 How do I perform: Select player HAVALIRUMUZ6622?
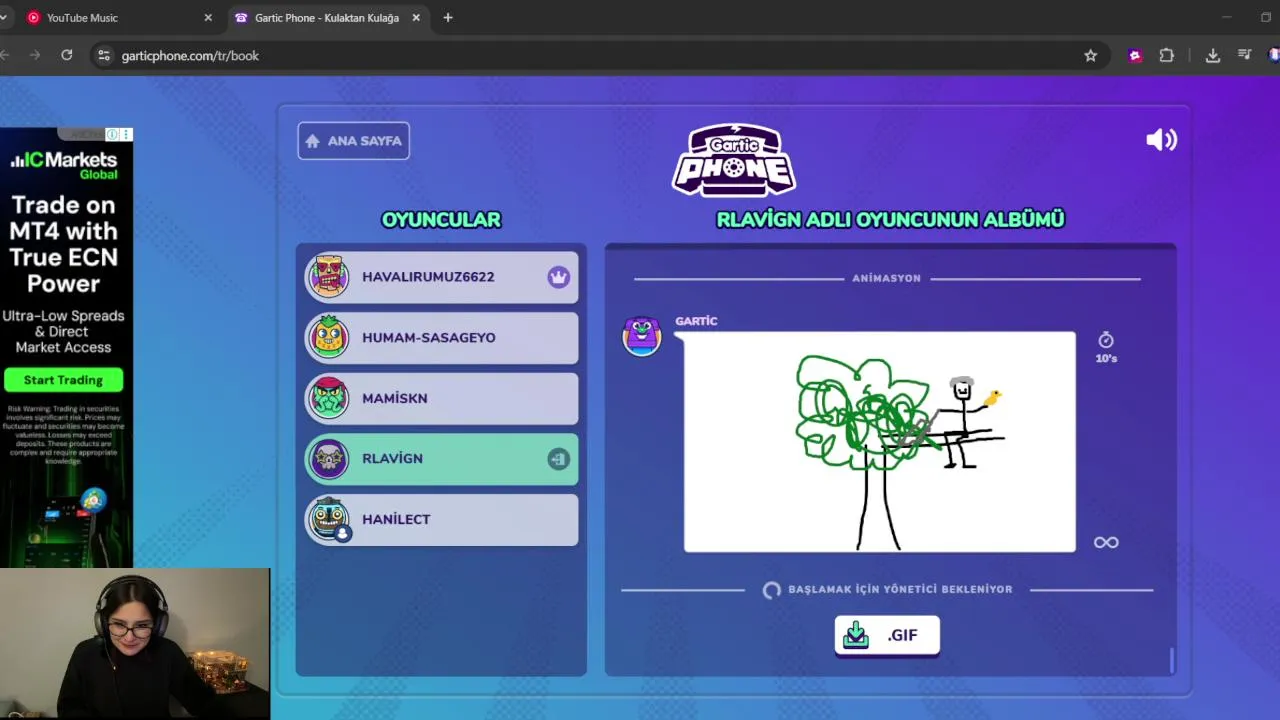coord(441,277)
